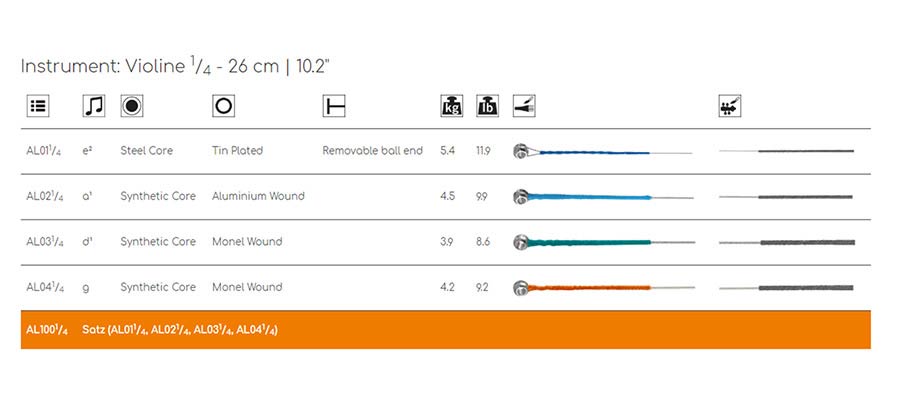Click the kg tension weight icon
Screen dimensions: 900x399
coord(452,106)
